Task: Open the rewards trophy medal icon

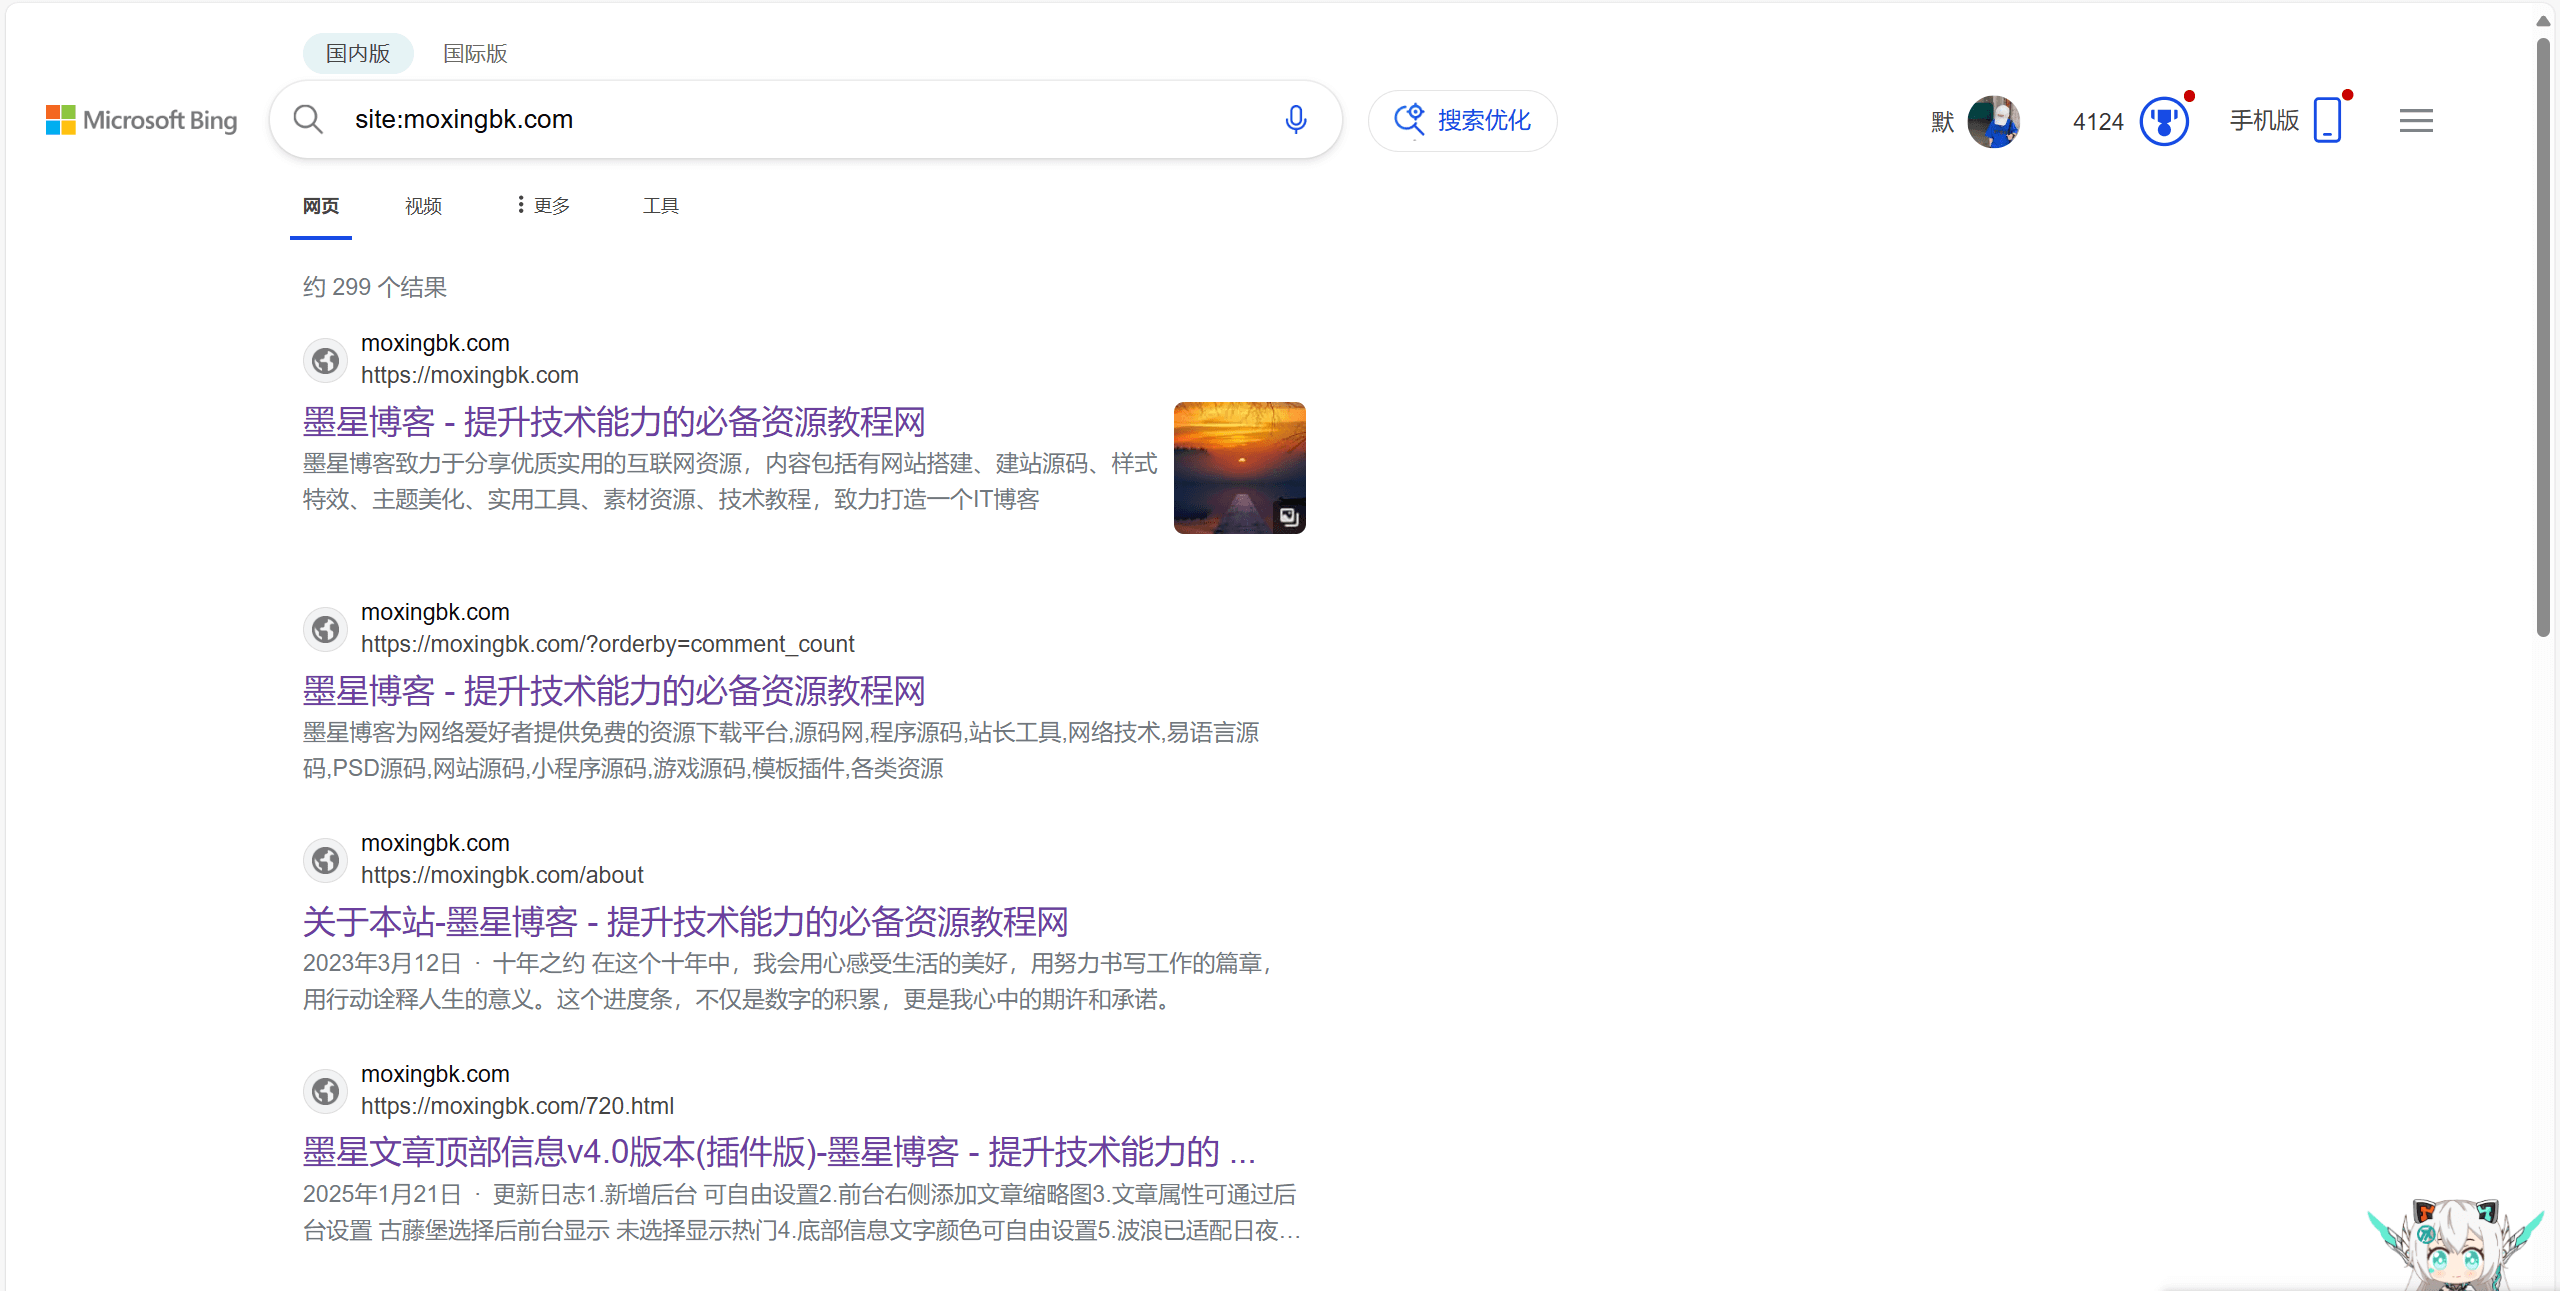Action: pos(2163,122)
